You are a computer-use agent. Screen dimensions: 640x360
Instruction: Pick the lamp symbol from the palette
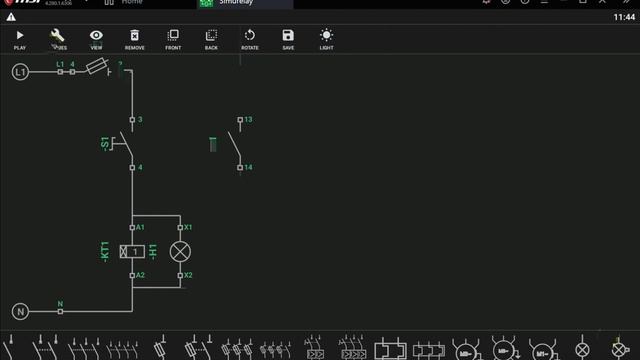click(x=582, y=348)
